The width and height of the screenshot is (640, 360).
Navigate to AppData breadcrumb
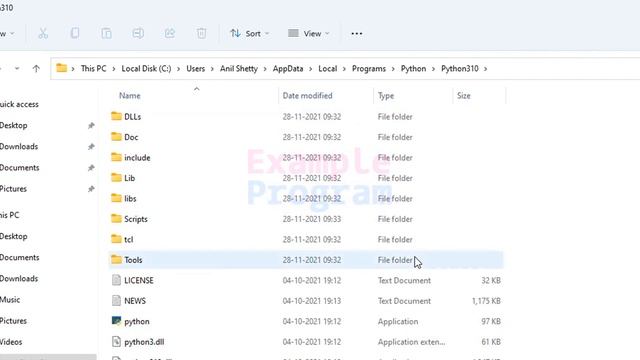pos(288,69)
